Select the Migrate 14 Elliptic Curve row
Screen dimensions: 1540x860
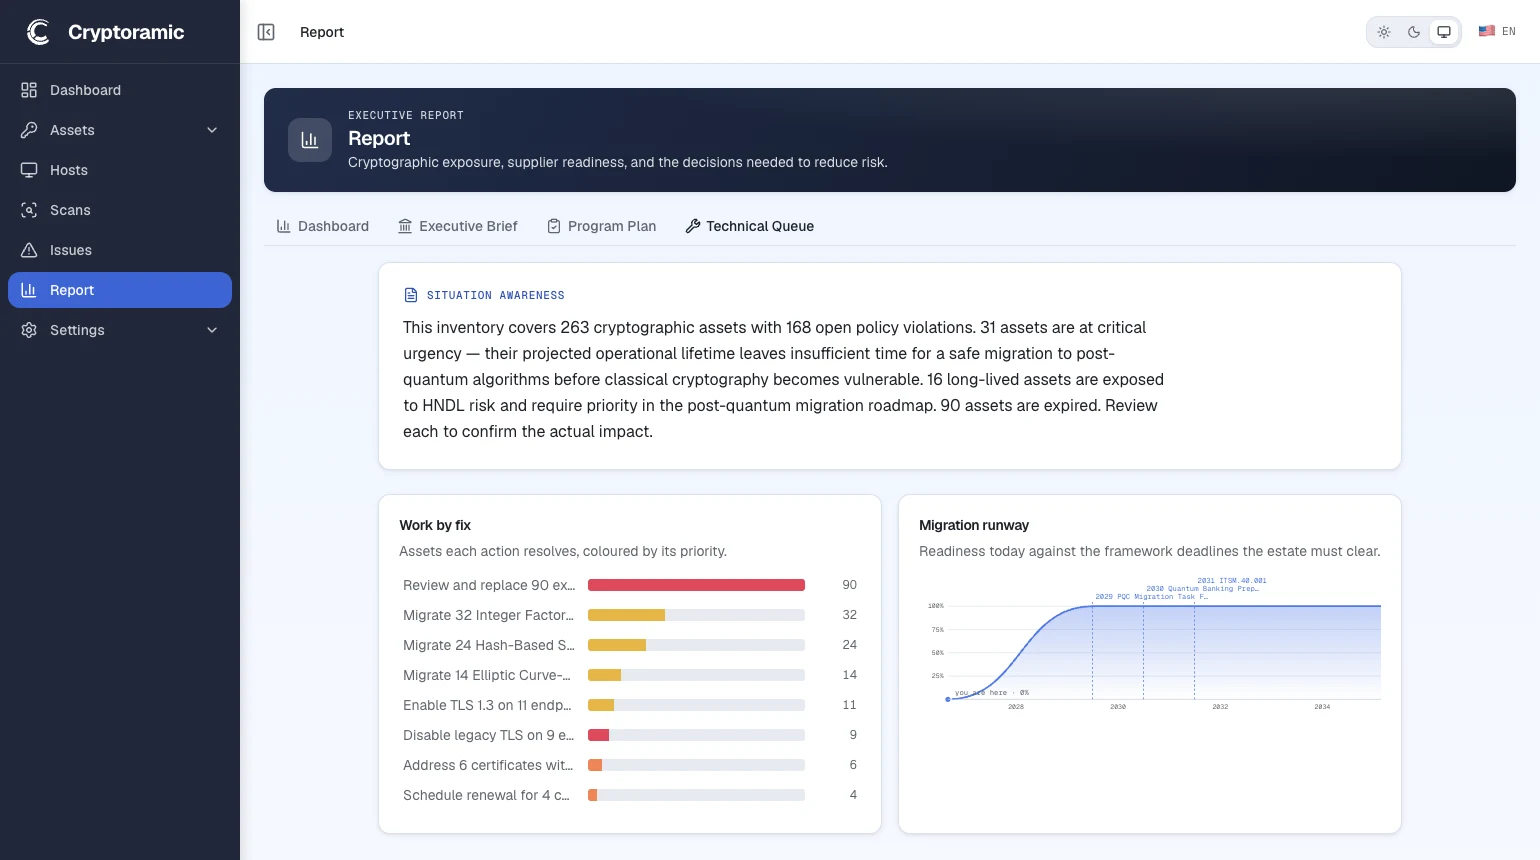630,675
